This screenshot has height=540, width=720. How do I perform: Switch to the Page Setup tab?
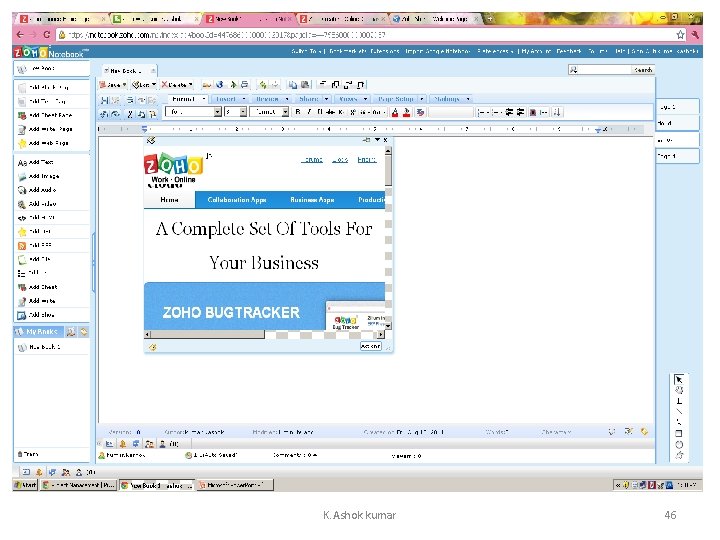click(x=395, y=99)
